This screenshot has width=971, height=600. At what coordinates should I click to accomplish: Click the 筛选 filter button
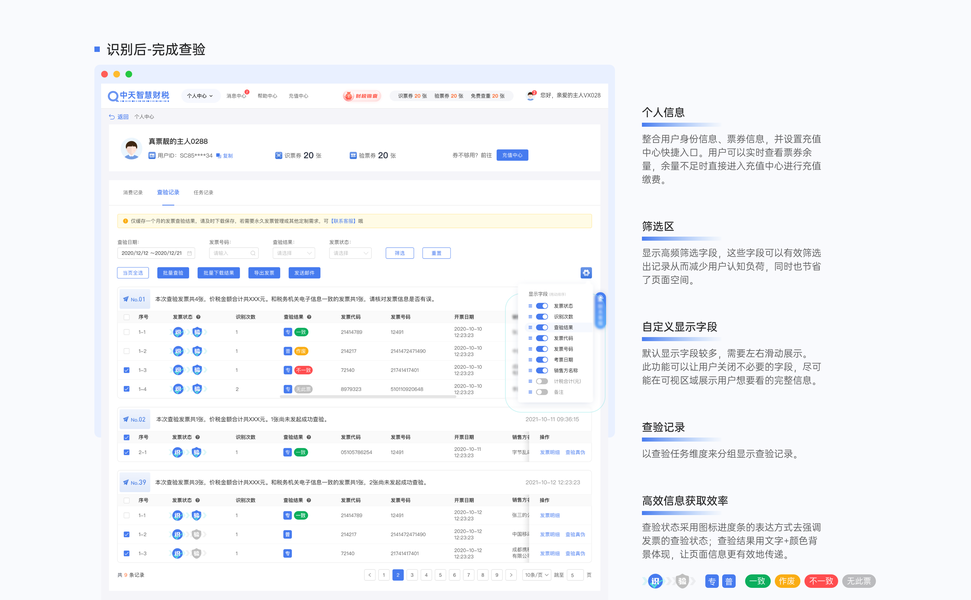click(x=399, y=253)
